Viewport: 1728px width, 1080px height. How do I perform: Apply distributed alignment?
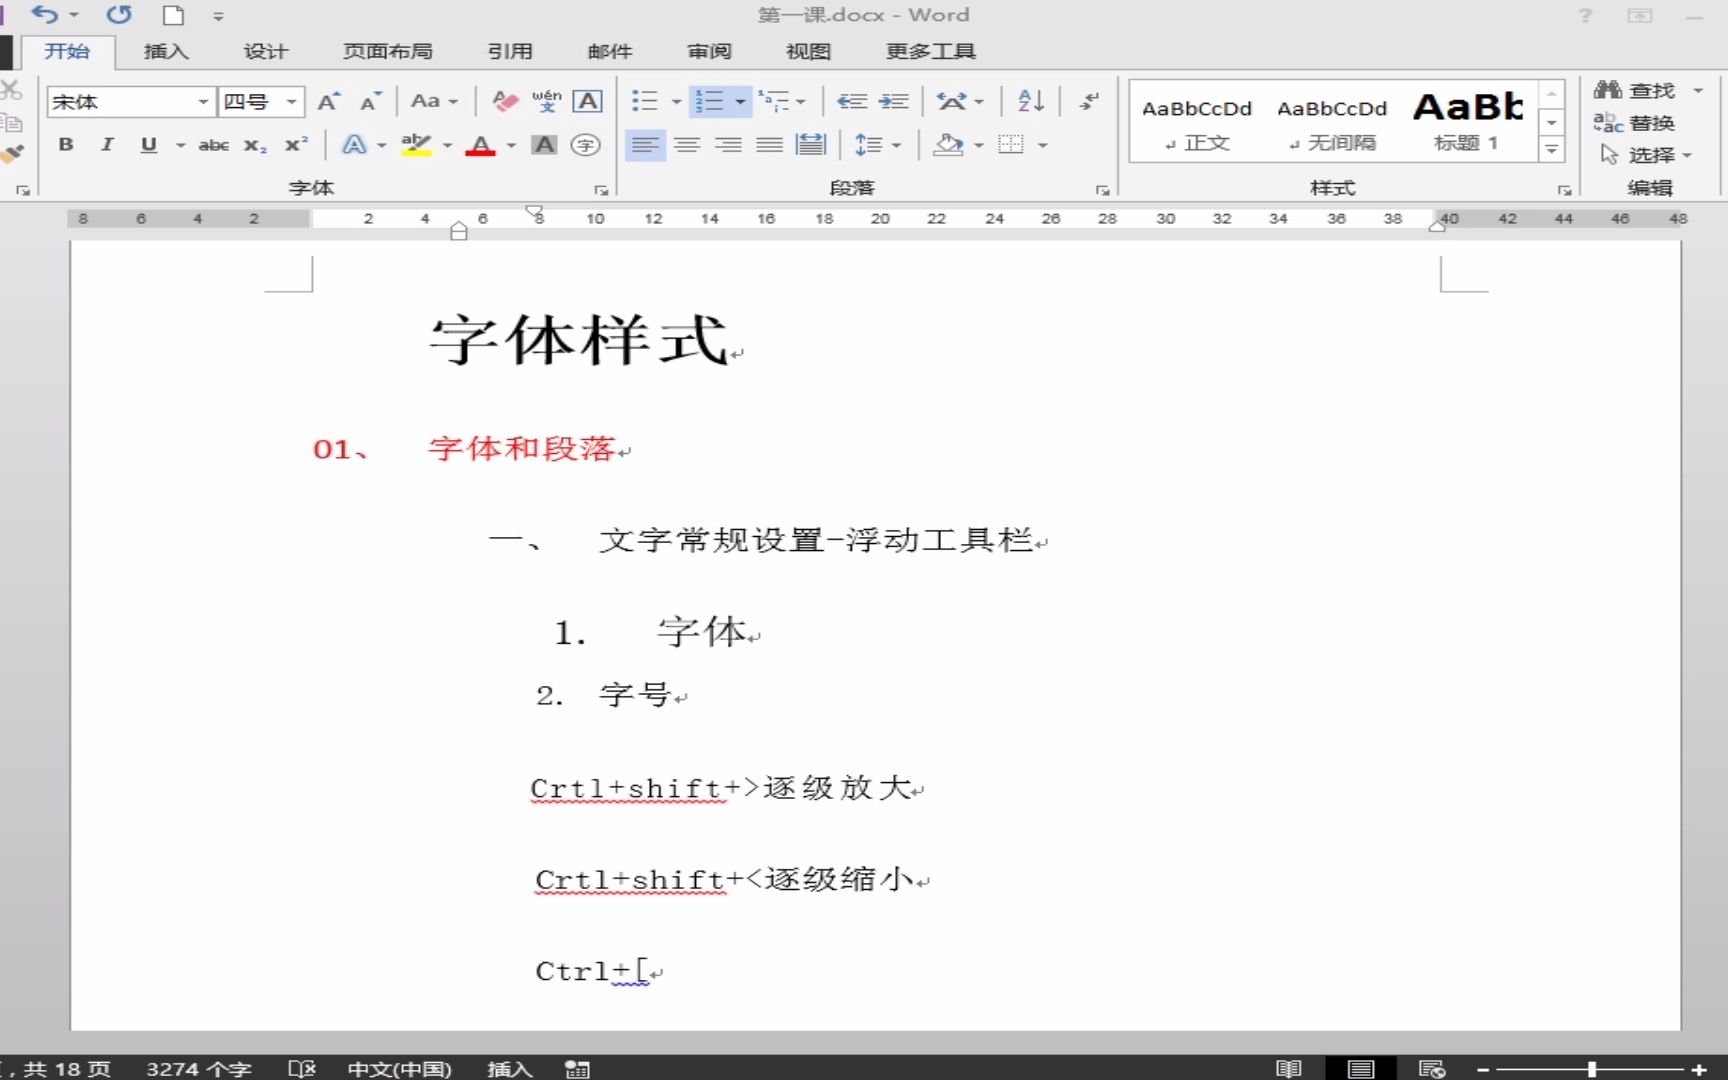click(811, 145)
